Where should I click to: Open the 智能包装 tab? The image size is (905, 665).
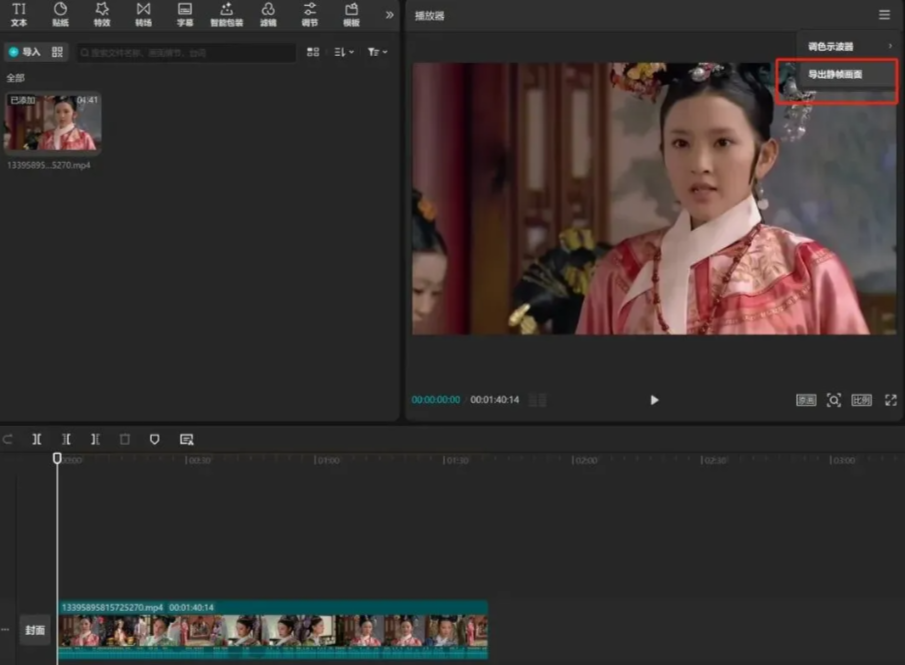point(226,15)
